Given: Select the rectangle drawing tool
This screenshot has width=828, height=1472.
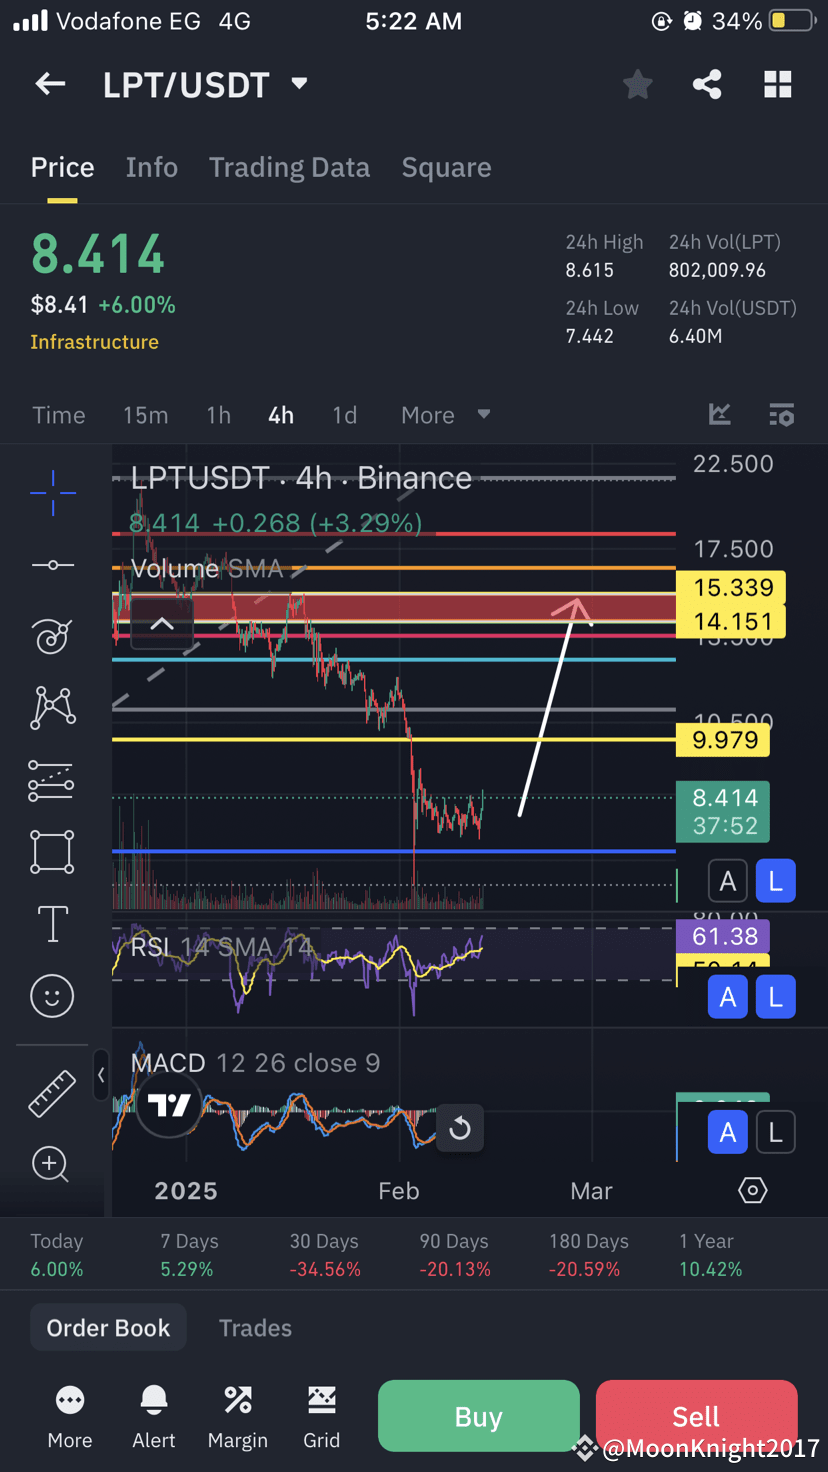Looking at the screenshot, I should 51,852.
